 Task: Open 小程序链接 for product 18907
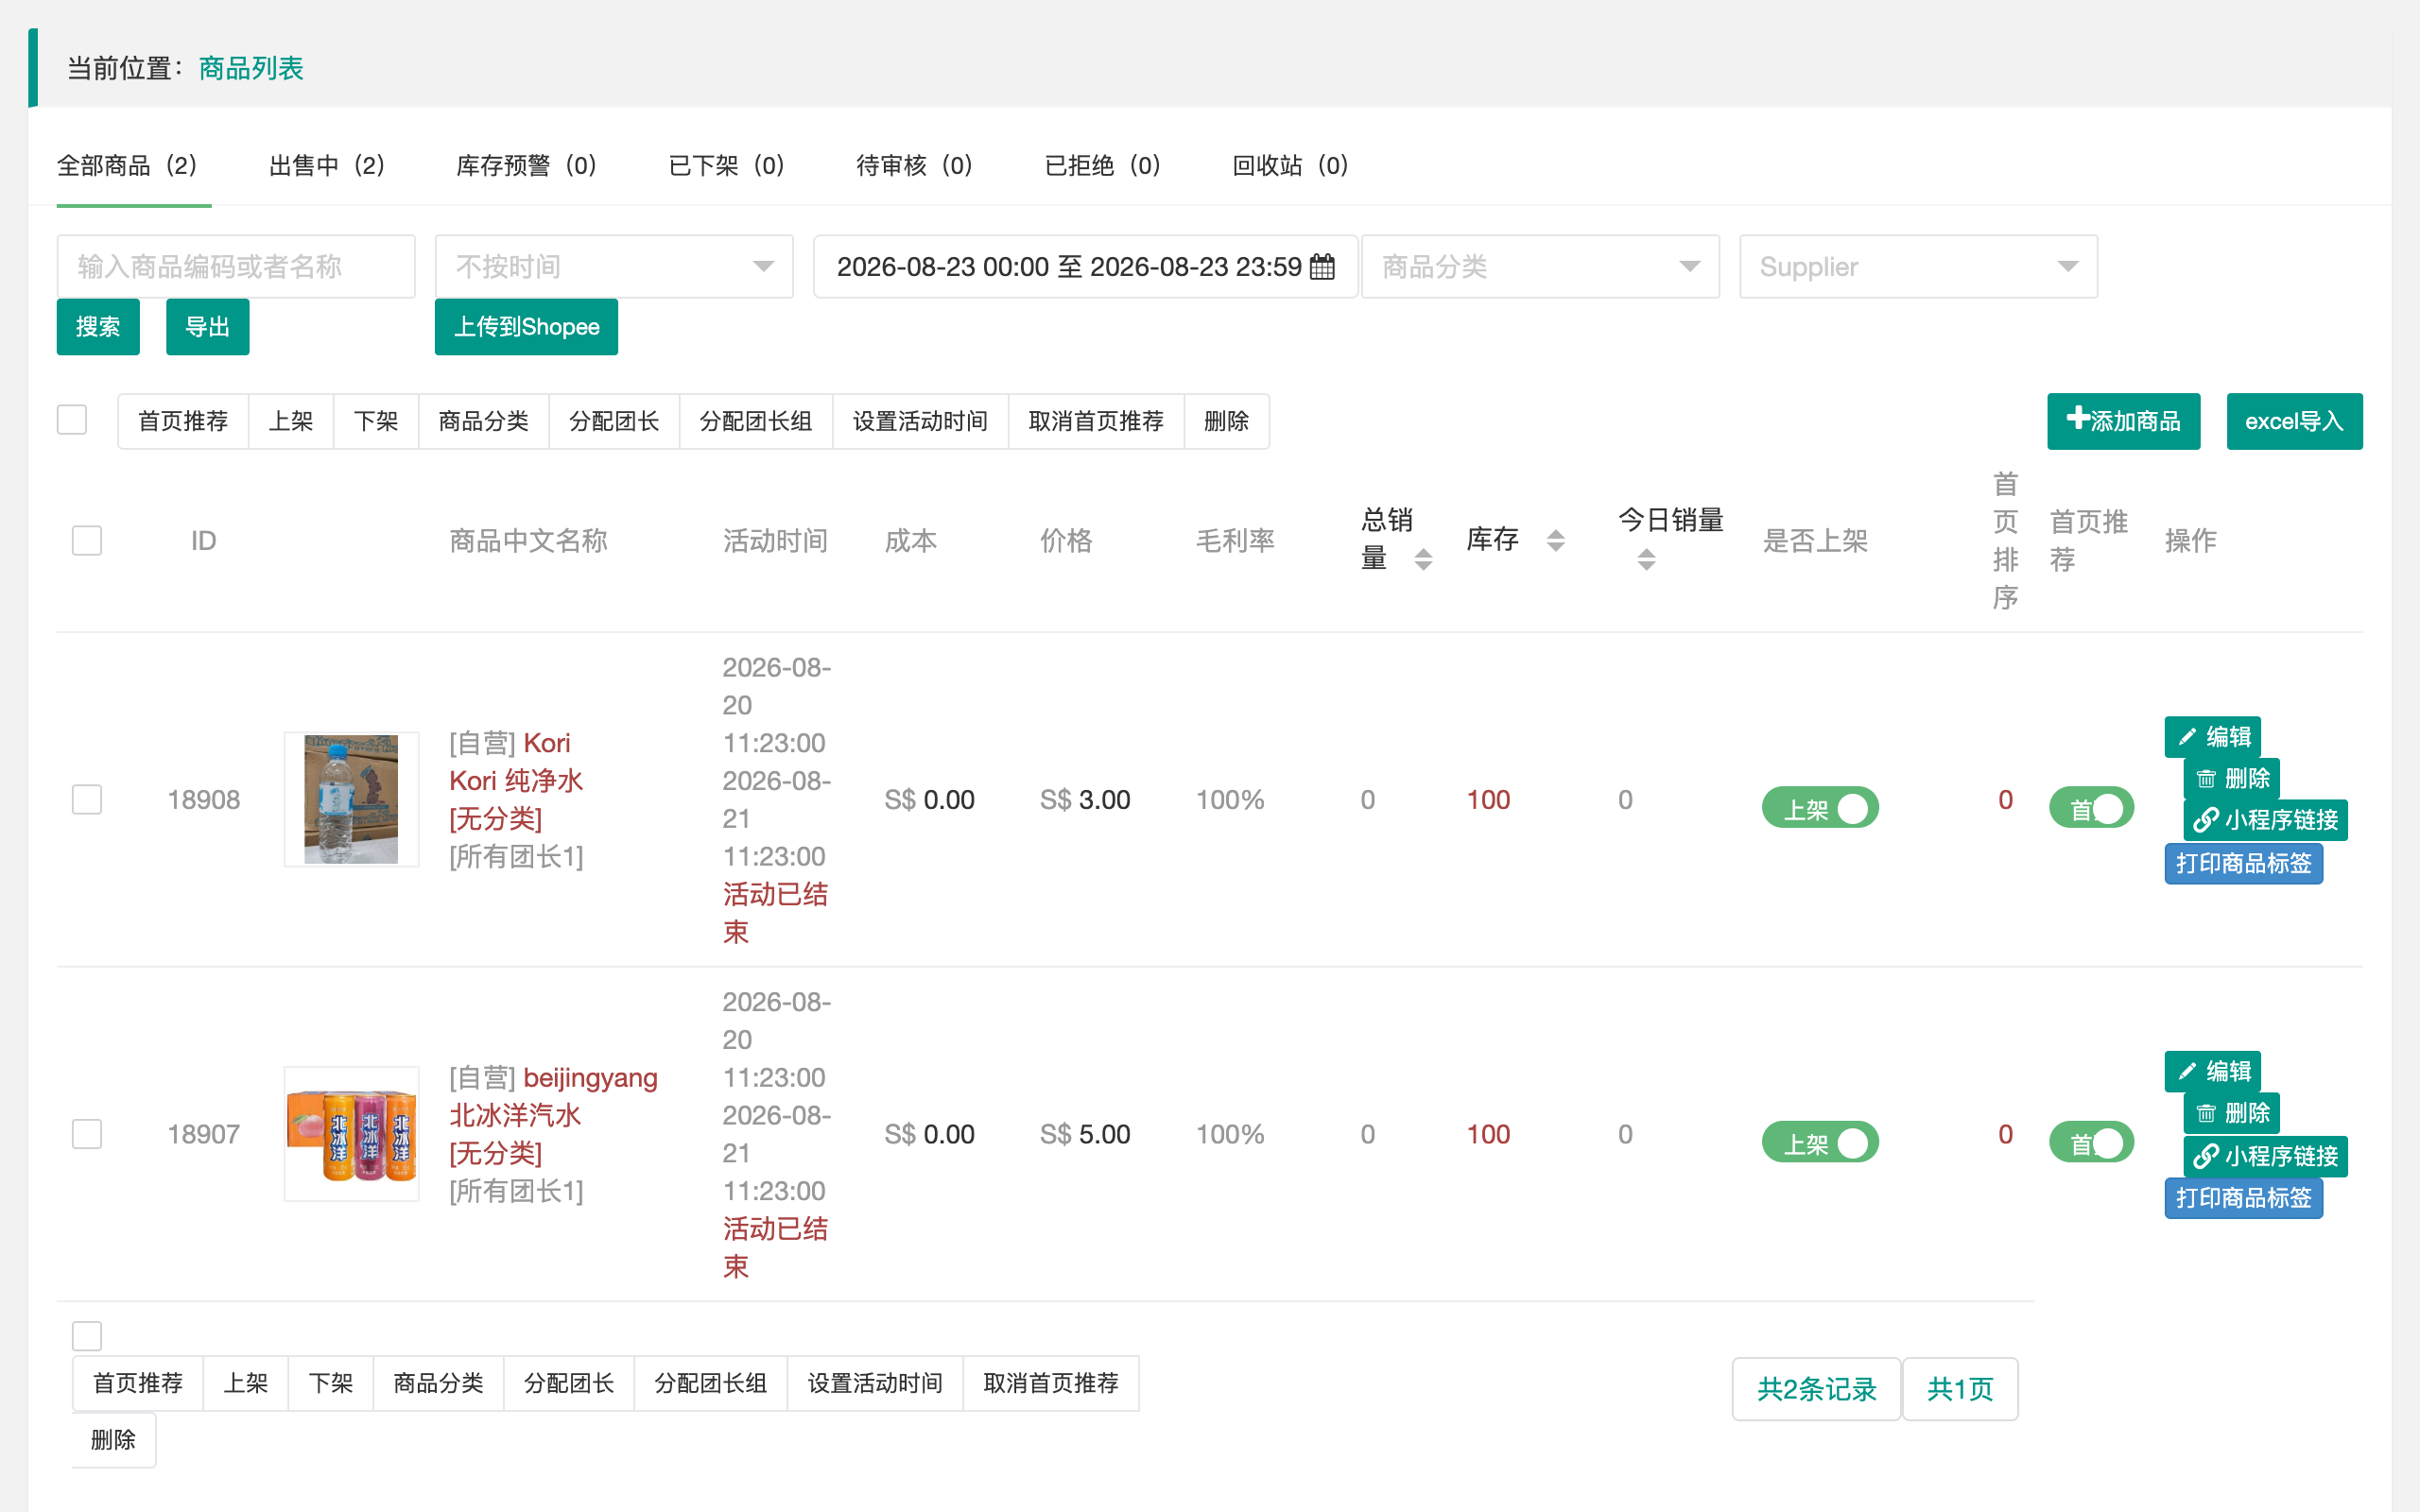pos(2265,1156)
